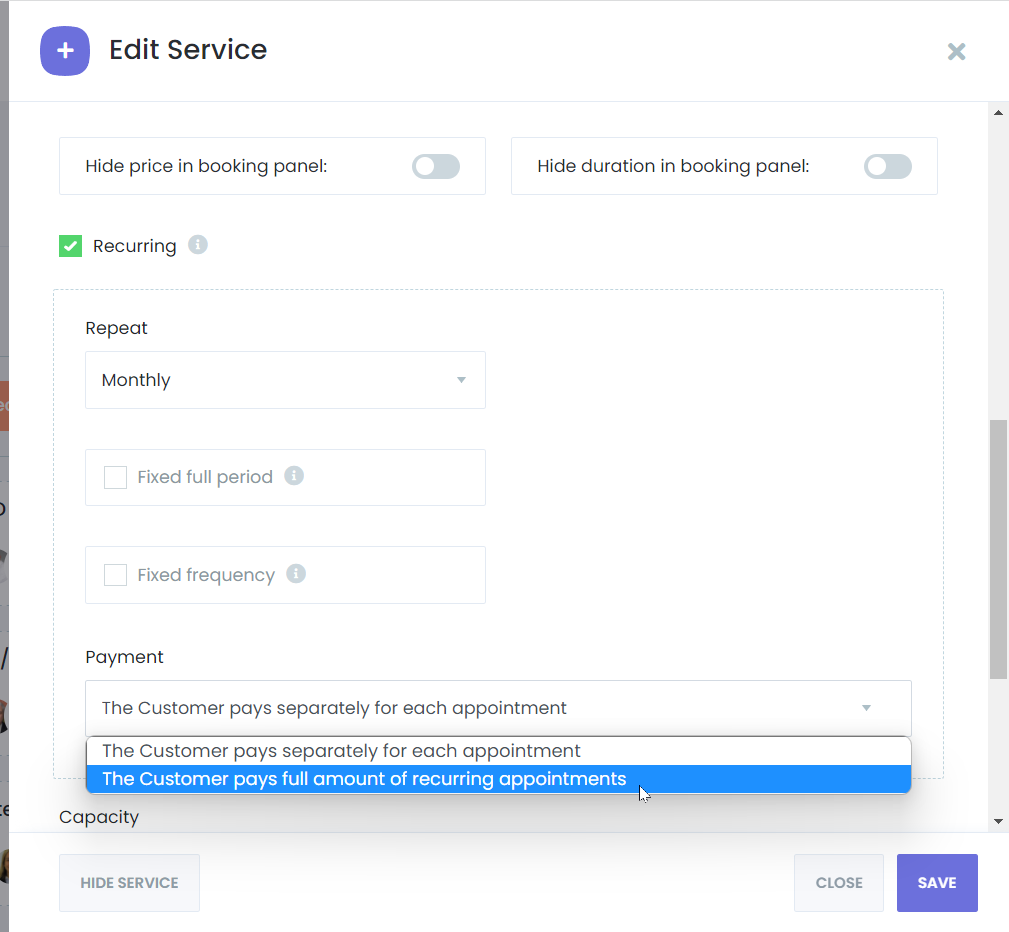Click the HIDE SERVICE button
This screenshot has width=1009, height=932.
point(129,883)
